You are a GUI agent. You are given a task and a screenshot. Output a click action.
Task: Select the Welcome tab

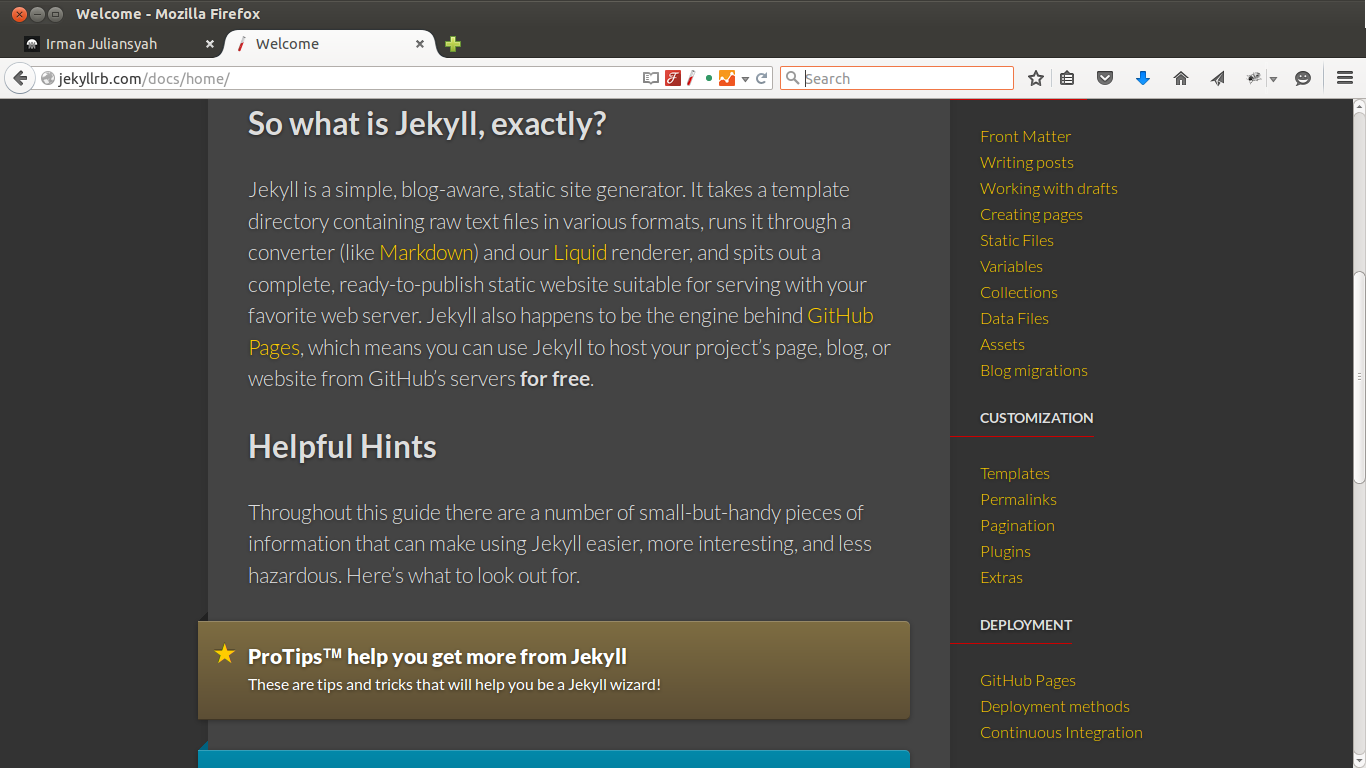point(330,44)
